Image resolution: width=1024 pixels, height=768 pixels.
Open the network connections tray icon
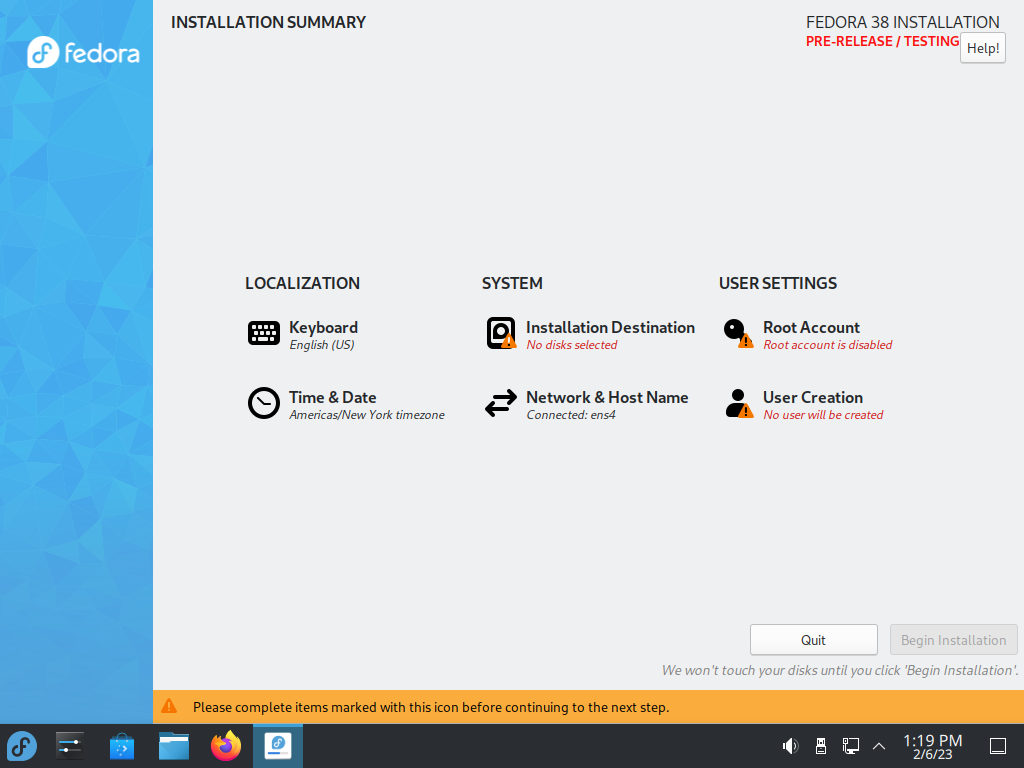click(850, 746)
